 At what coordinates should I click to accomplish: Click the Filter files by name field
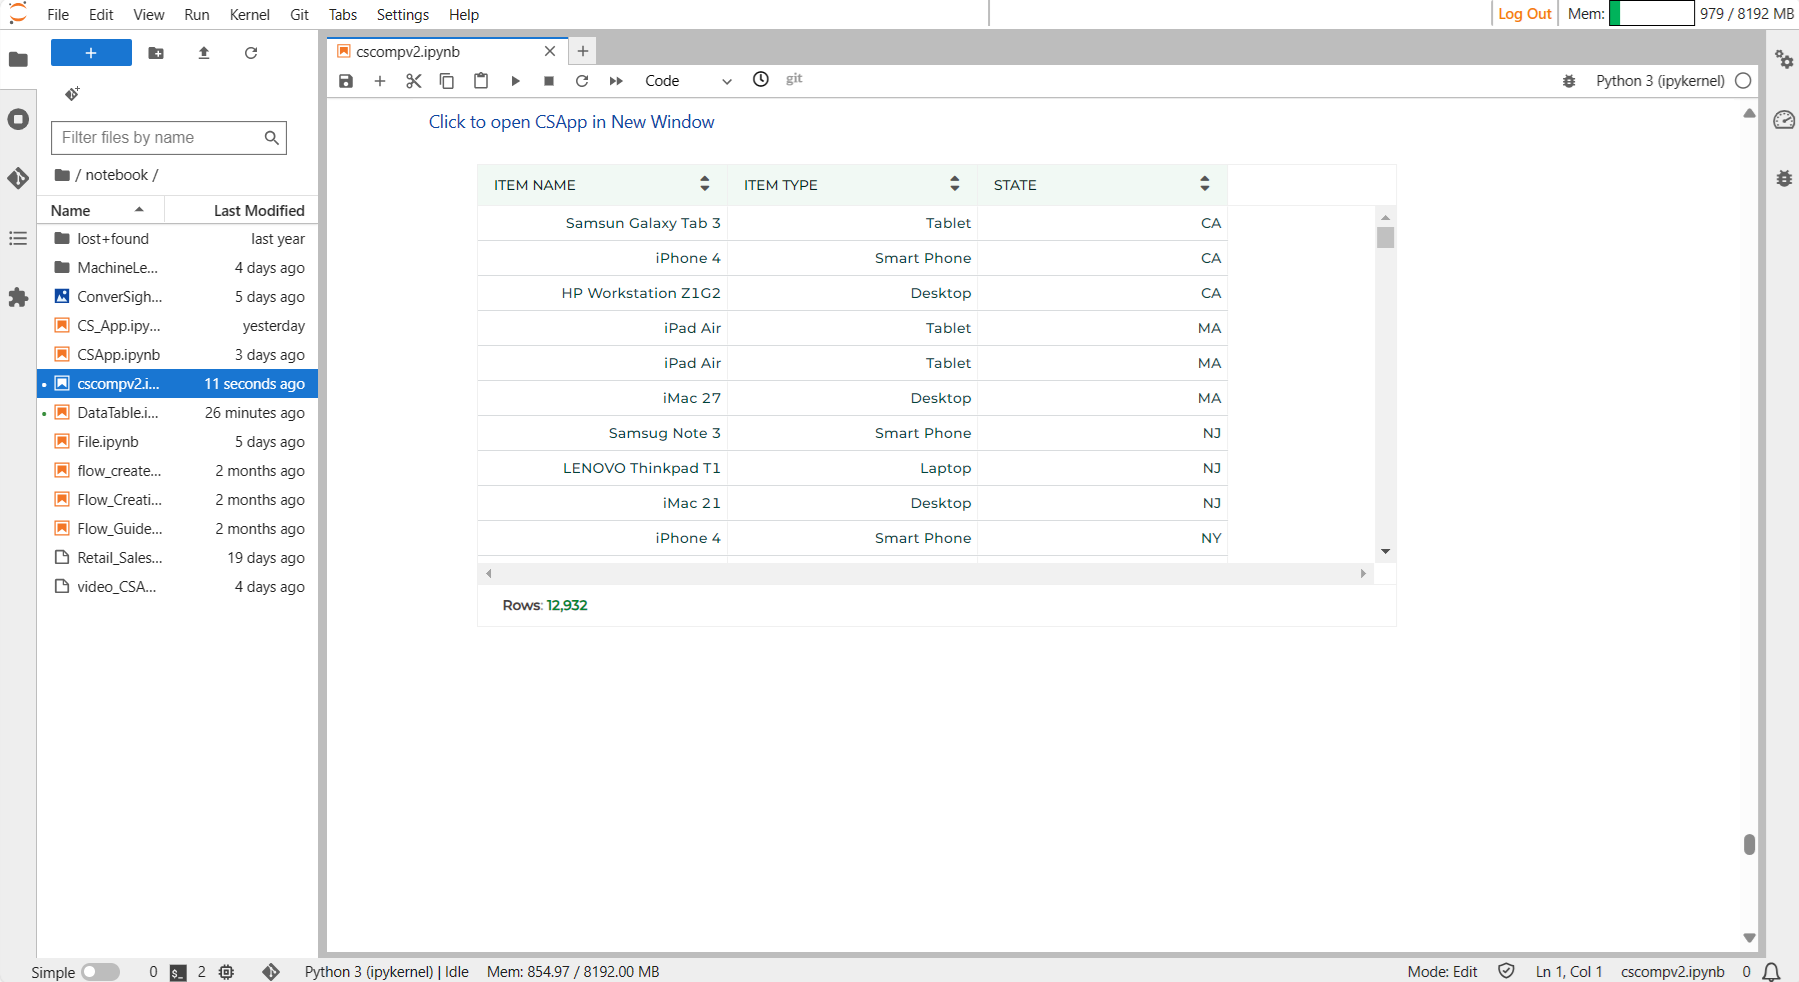pyautogui.click(x=168, y=138)
